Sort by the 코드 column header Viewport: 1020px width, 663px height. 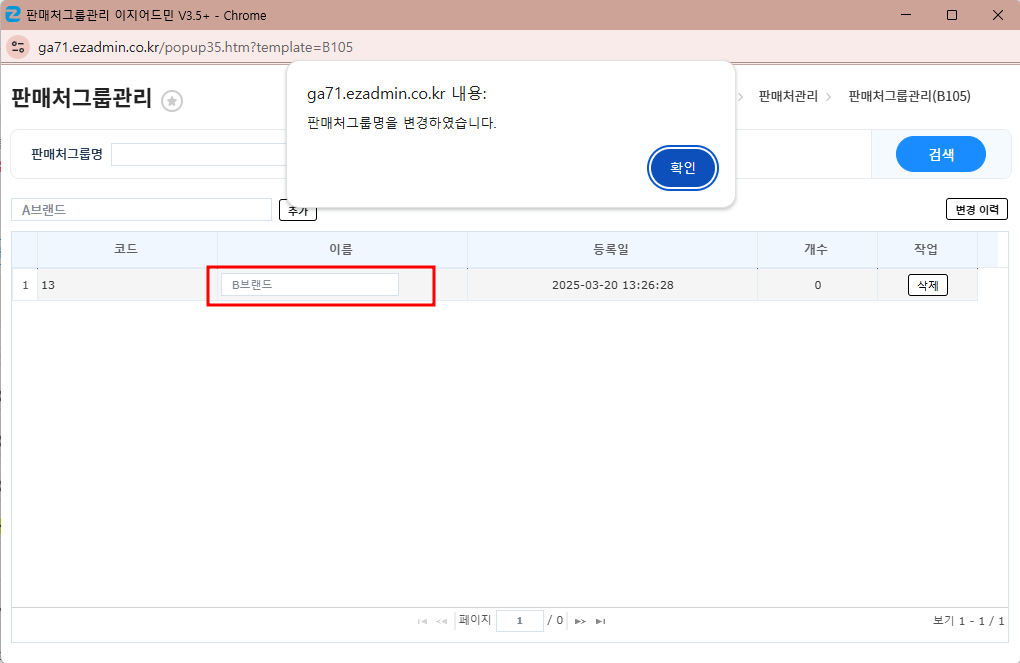(126, 250)
